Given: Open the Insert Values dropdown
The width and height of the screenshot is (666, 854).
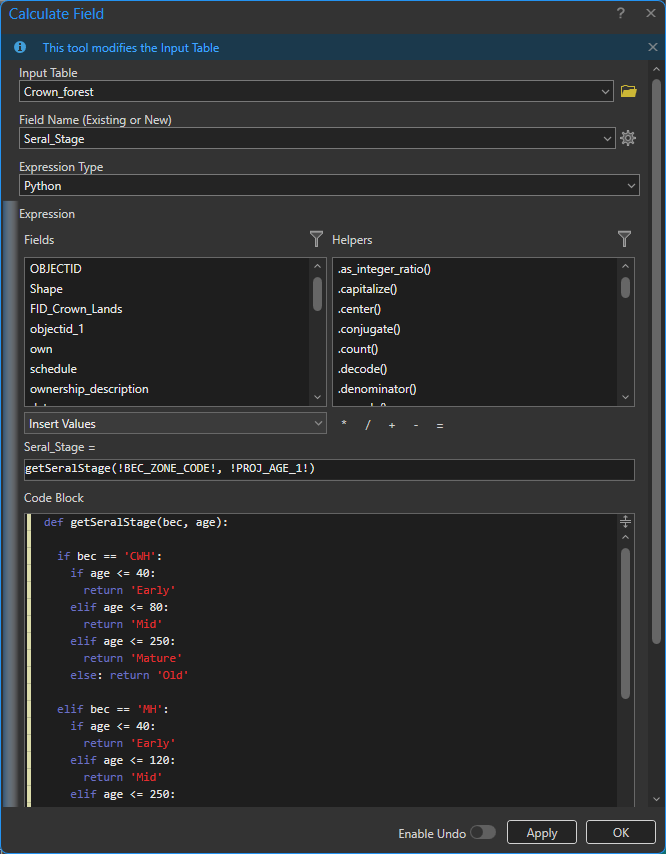Looking at the screenshot, I should [175, 423].
